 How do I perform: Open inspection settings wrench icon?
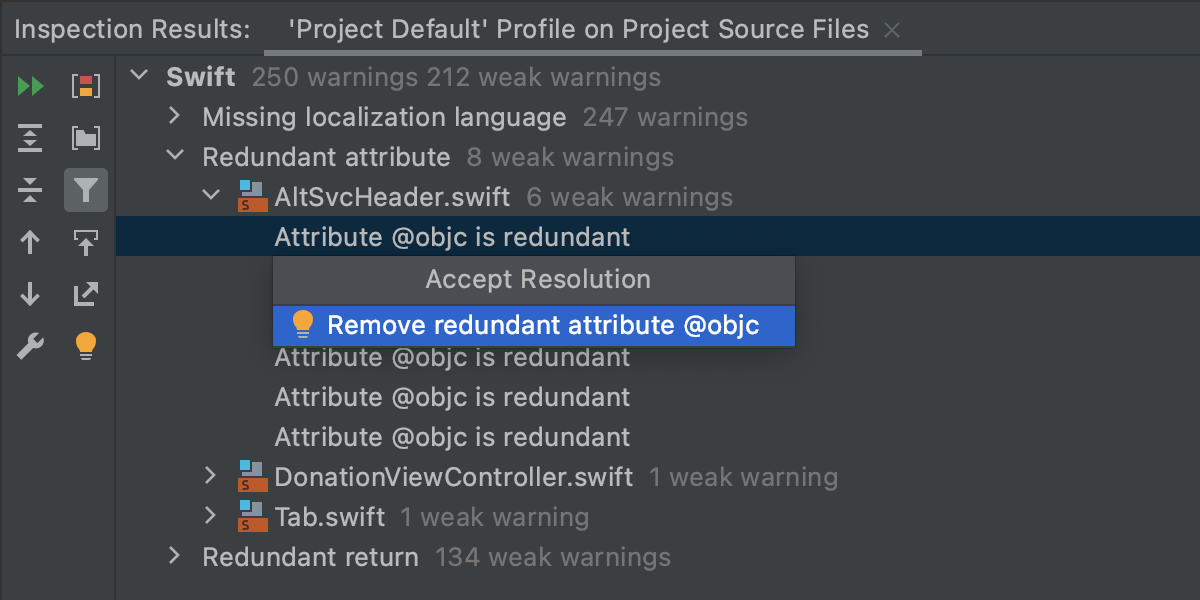[31, 347]
